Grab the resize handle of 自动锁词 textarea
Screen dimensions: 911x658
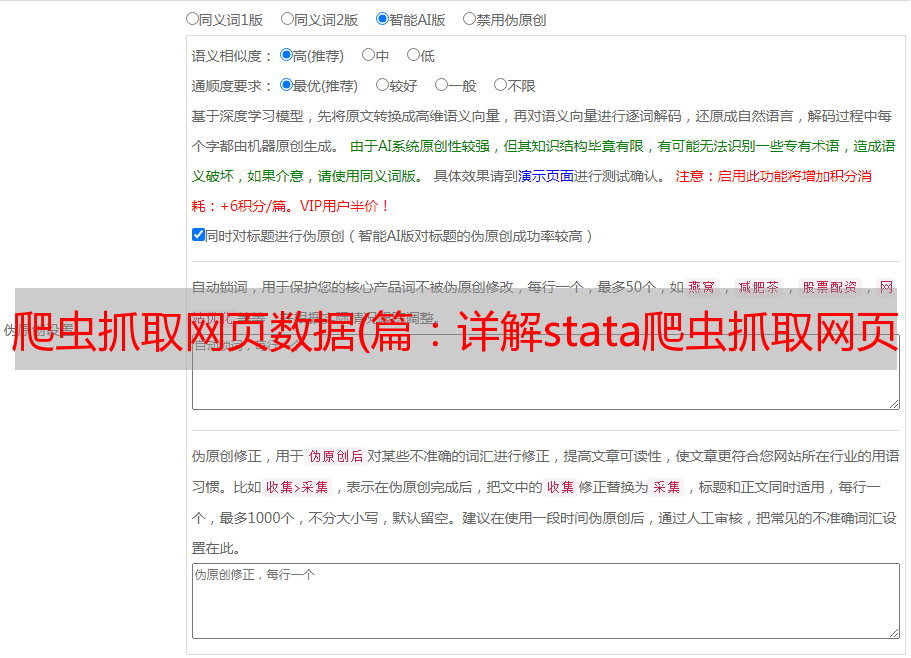point(894,404)
